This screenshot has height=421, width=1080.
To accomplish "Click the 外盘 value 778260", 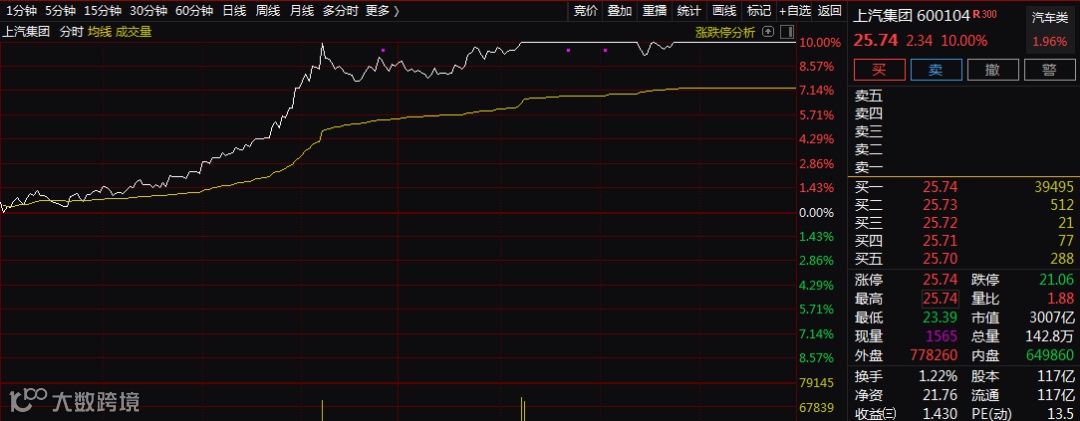I will (x=934, y=355).
